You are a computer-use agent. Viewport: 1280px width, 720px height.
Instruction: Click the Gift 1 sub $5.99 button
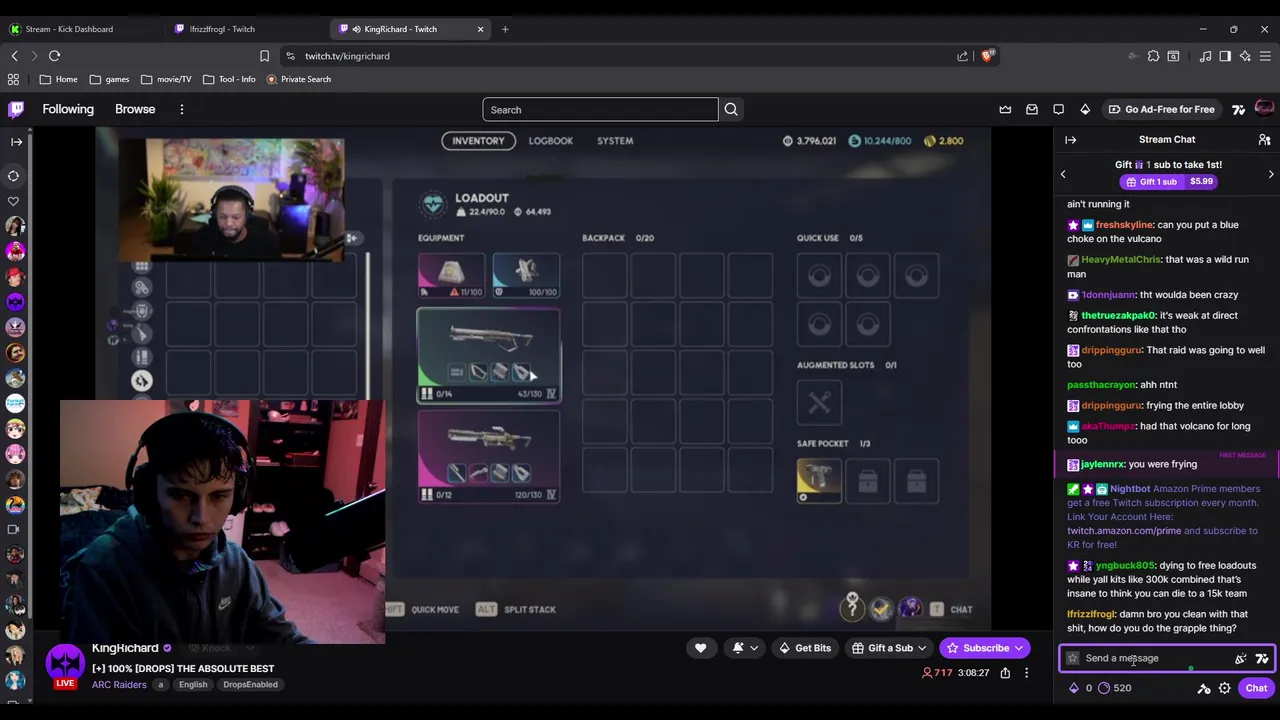click(x=1167, y=182)
